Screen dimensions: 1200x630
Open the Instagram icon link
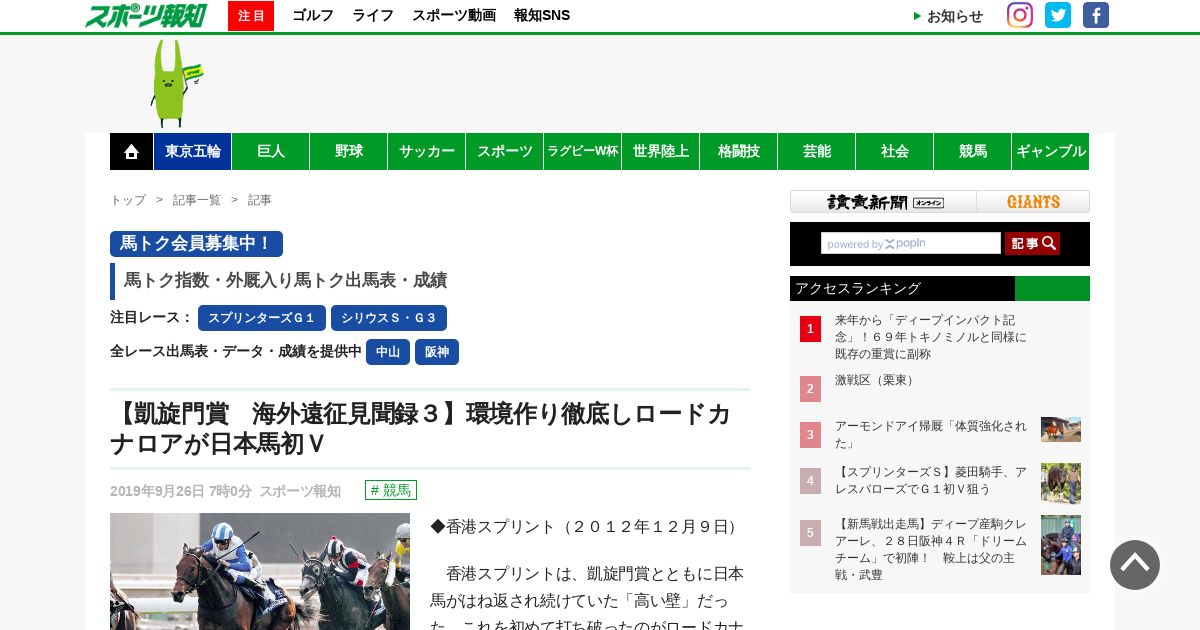pos(1020,15)
